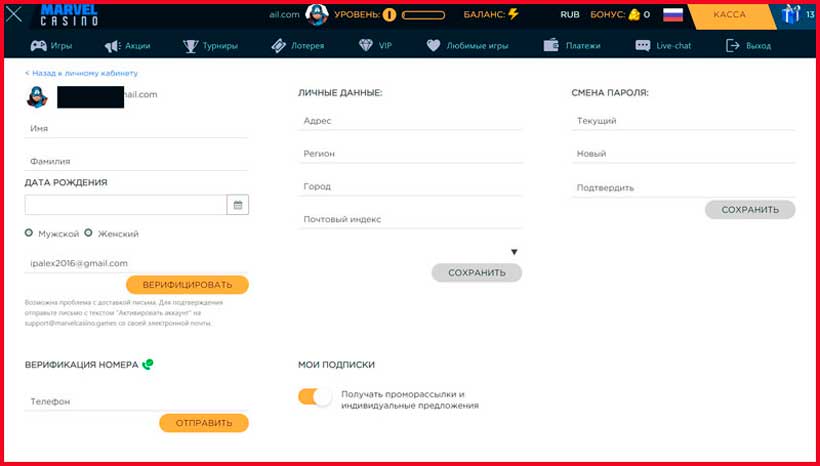The height and width of the screenshot is (466, 820).
Task: Select the Мужской gender radio button
Action: click(29, 233)
